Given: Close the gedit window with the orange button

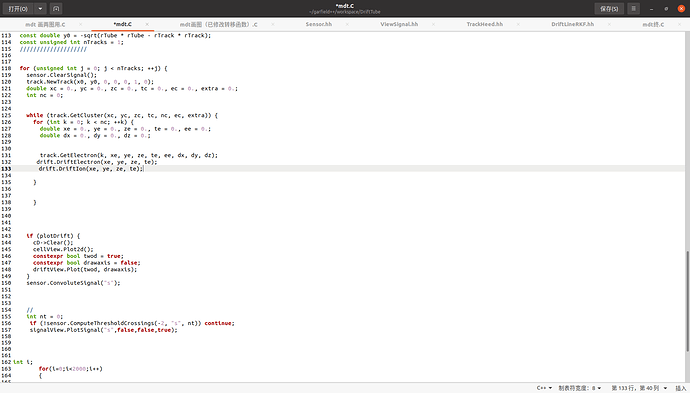Looking at the screenshot, I should coord(681,8).
